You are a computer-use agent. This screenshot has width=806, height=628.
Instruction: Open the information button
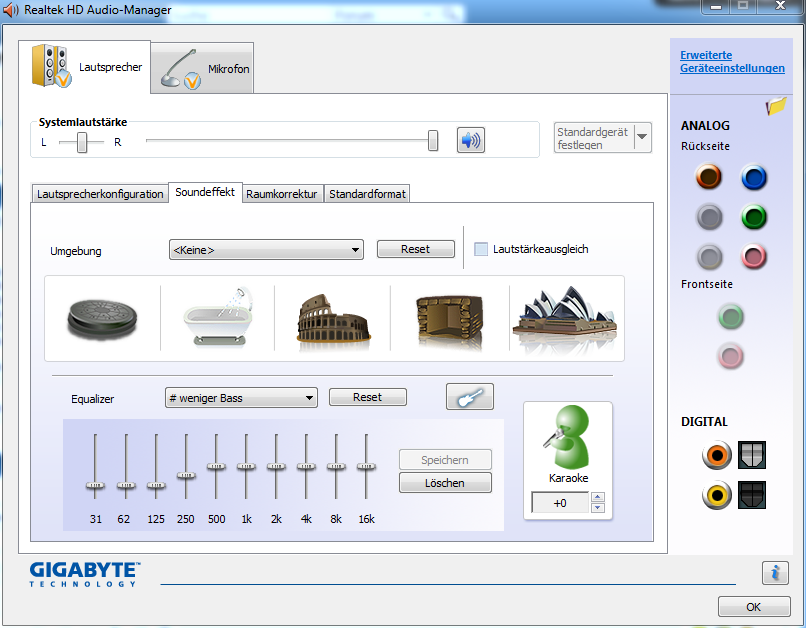[x=775, y=572]
